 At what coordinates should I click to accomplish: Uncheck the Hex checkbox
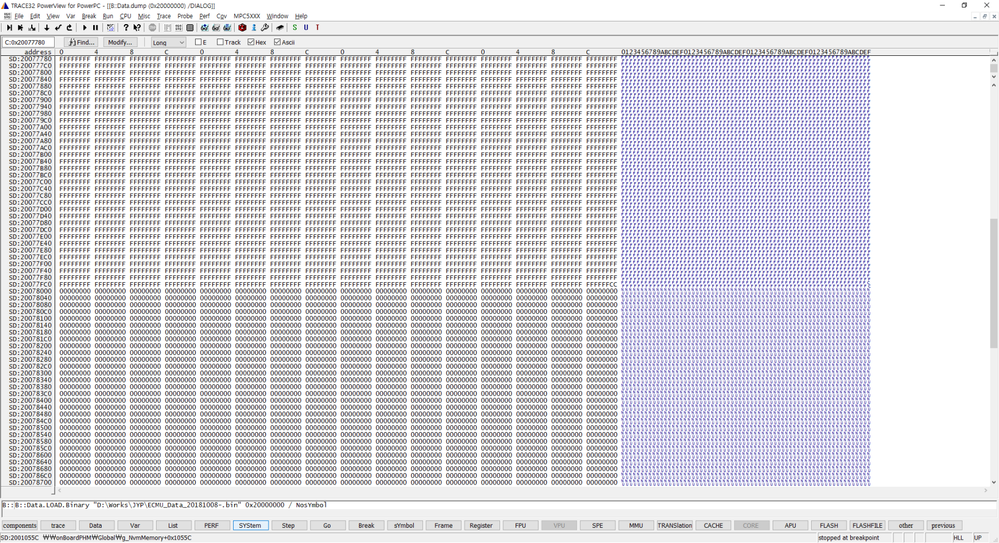click(x=251, y=42)
